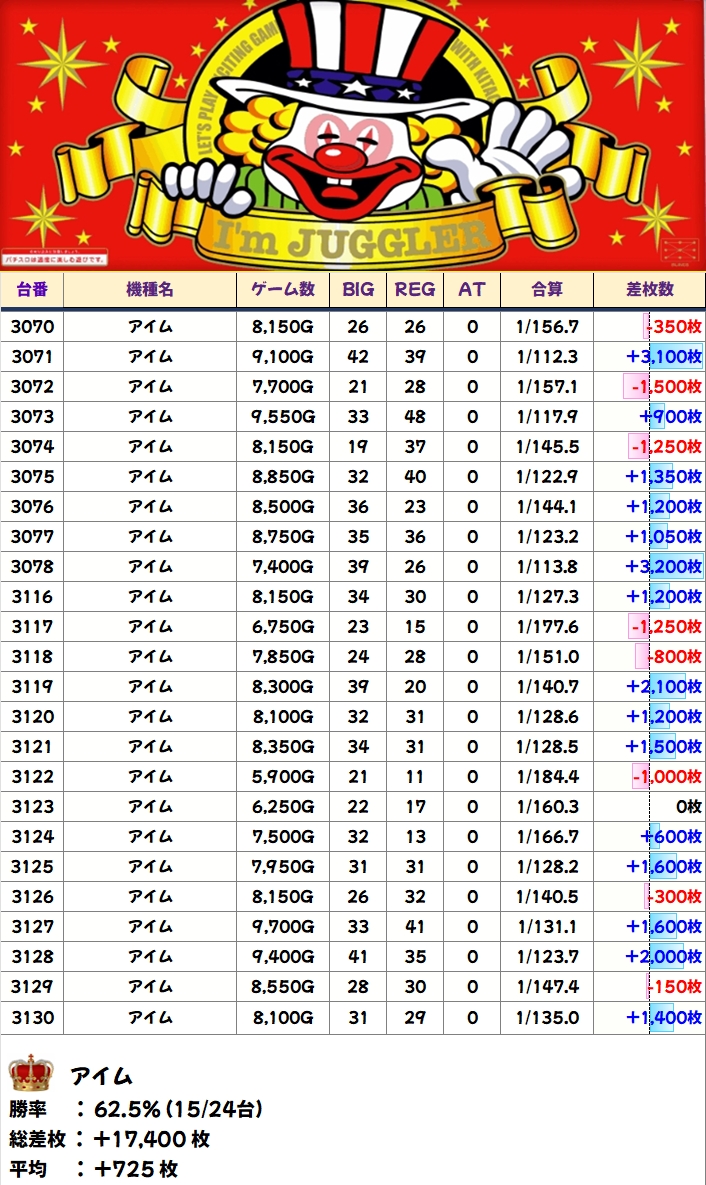Viewport: 706px width, 1185px height.
Task: Click machine number 3128
Action: (x=33, y=957)
